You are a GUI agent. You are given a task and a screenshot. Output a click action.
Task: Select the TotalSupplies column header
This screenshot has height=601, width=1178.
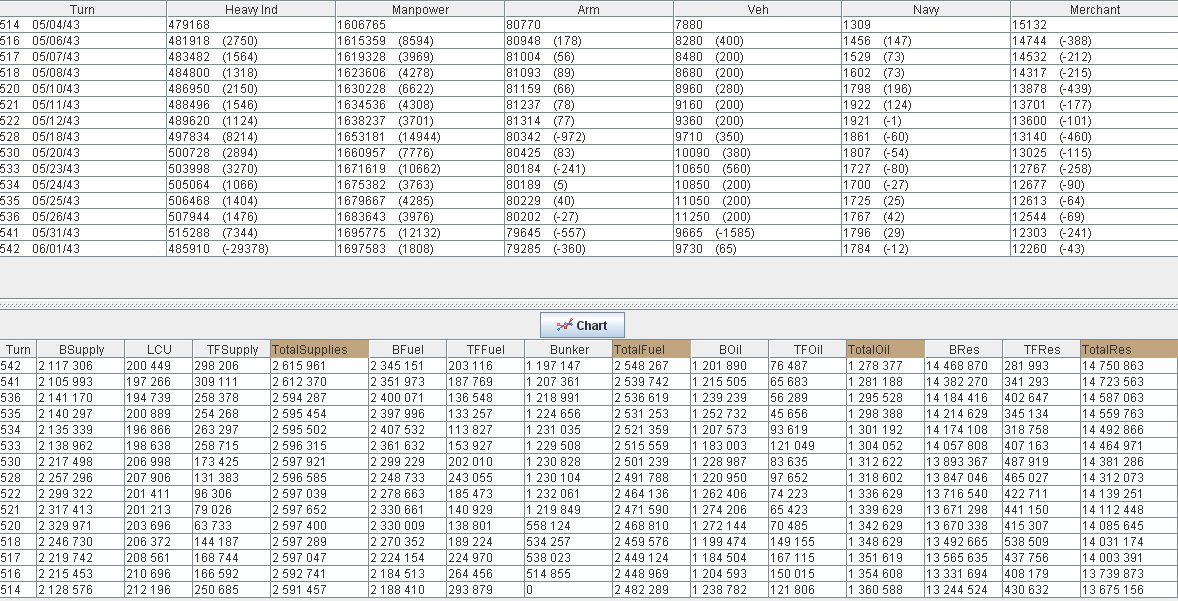[x=319, y=349]
